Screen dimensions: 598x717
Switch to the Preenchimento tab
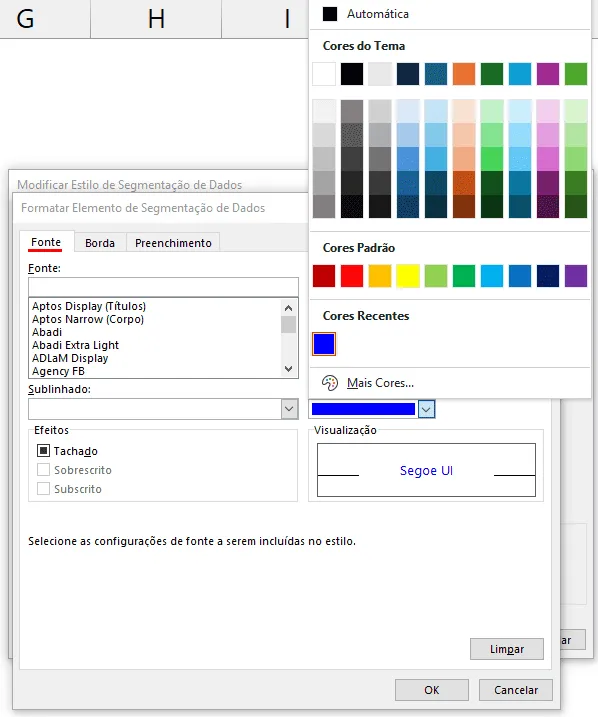(x=173, y=243)
